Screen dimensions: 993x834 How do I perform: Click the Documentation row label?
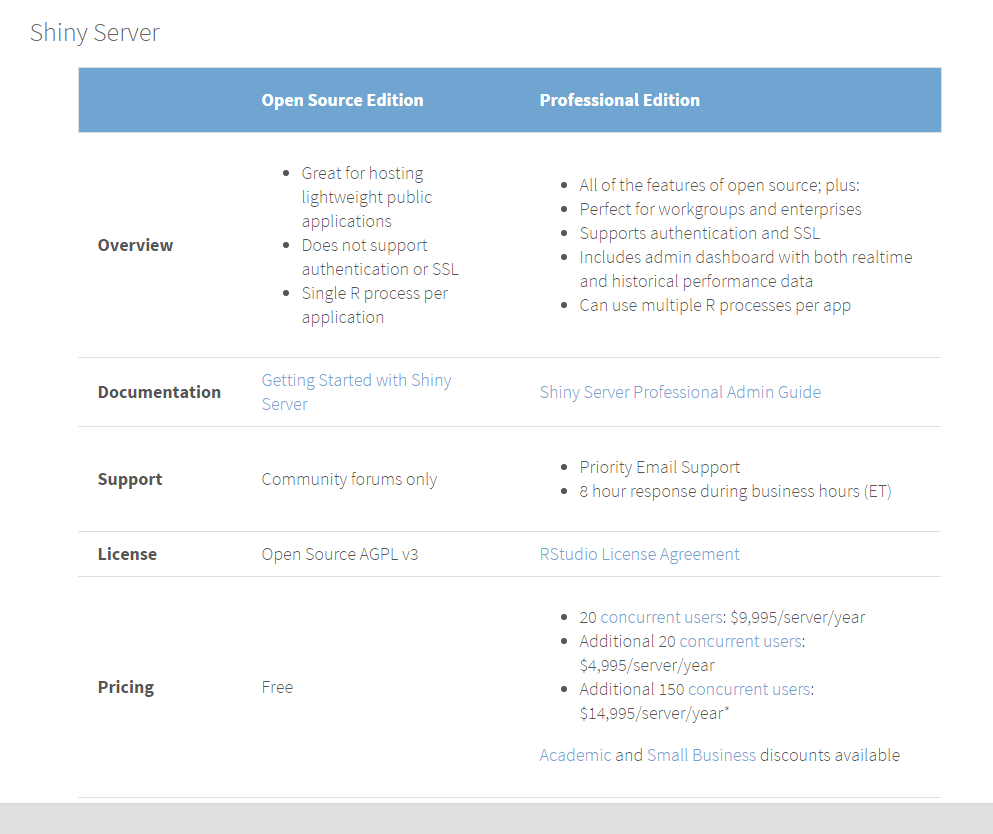[159, 392]
